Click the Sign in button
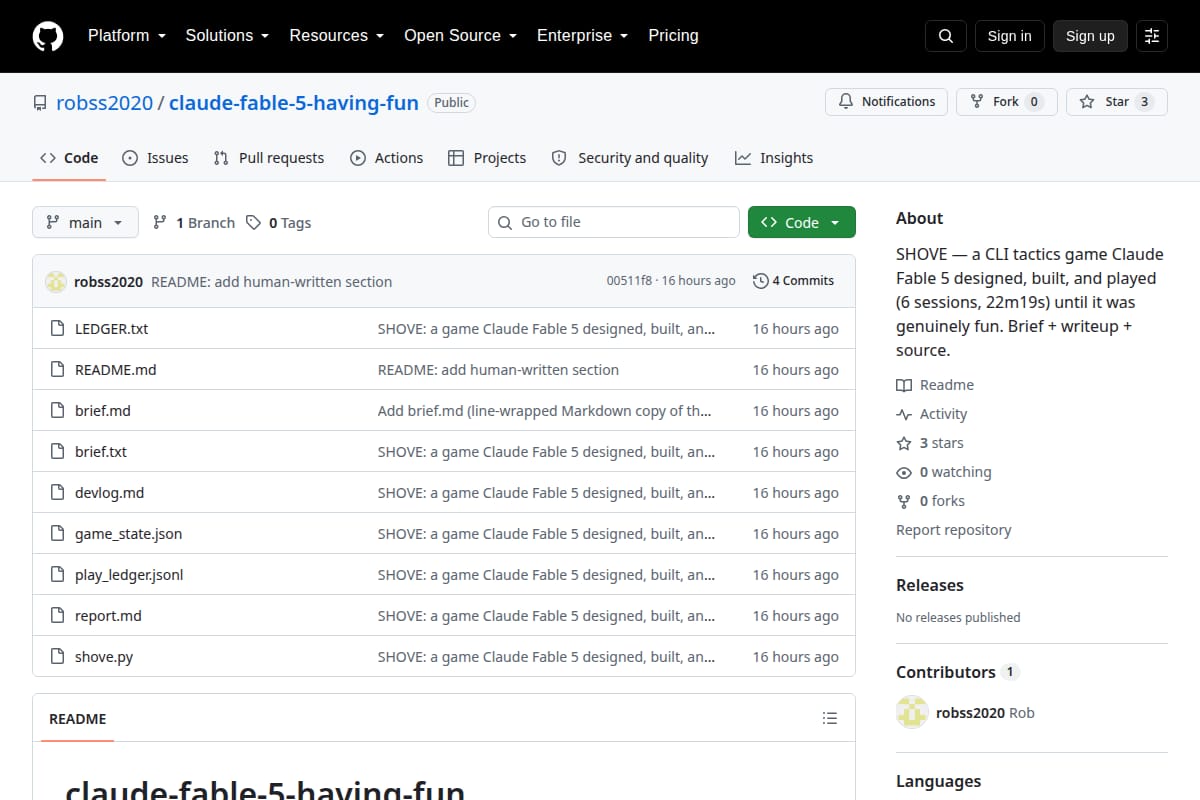Image resolution: width=1200 pixels, height=800 pixels. click(x=1009, y=36)
